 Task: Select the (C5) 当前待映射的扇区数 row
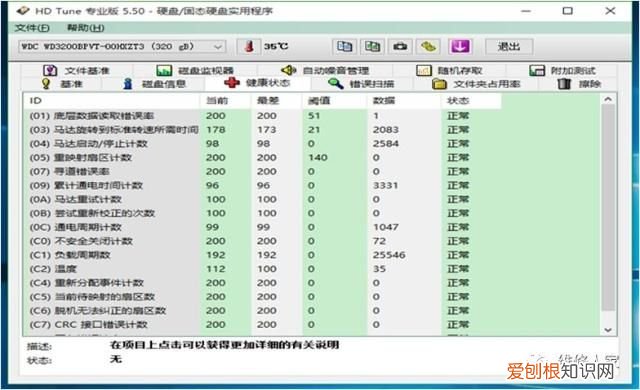(312, 297)
